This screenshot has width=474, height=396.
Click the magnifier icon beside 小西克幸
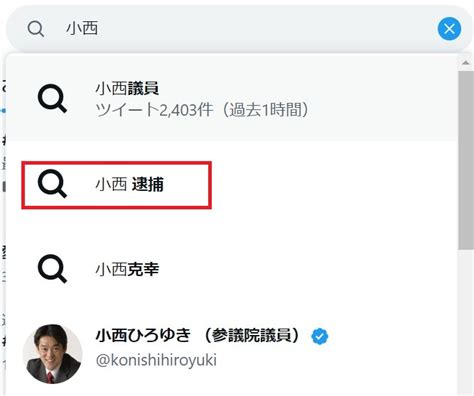[53, 269]
